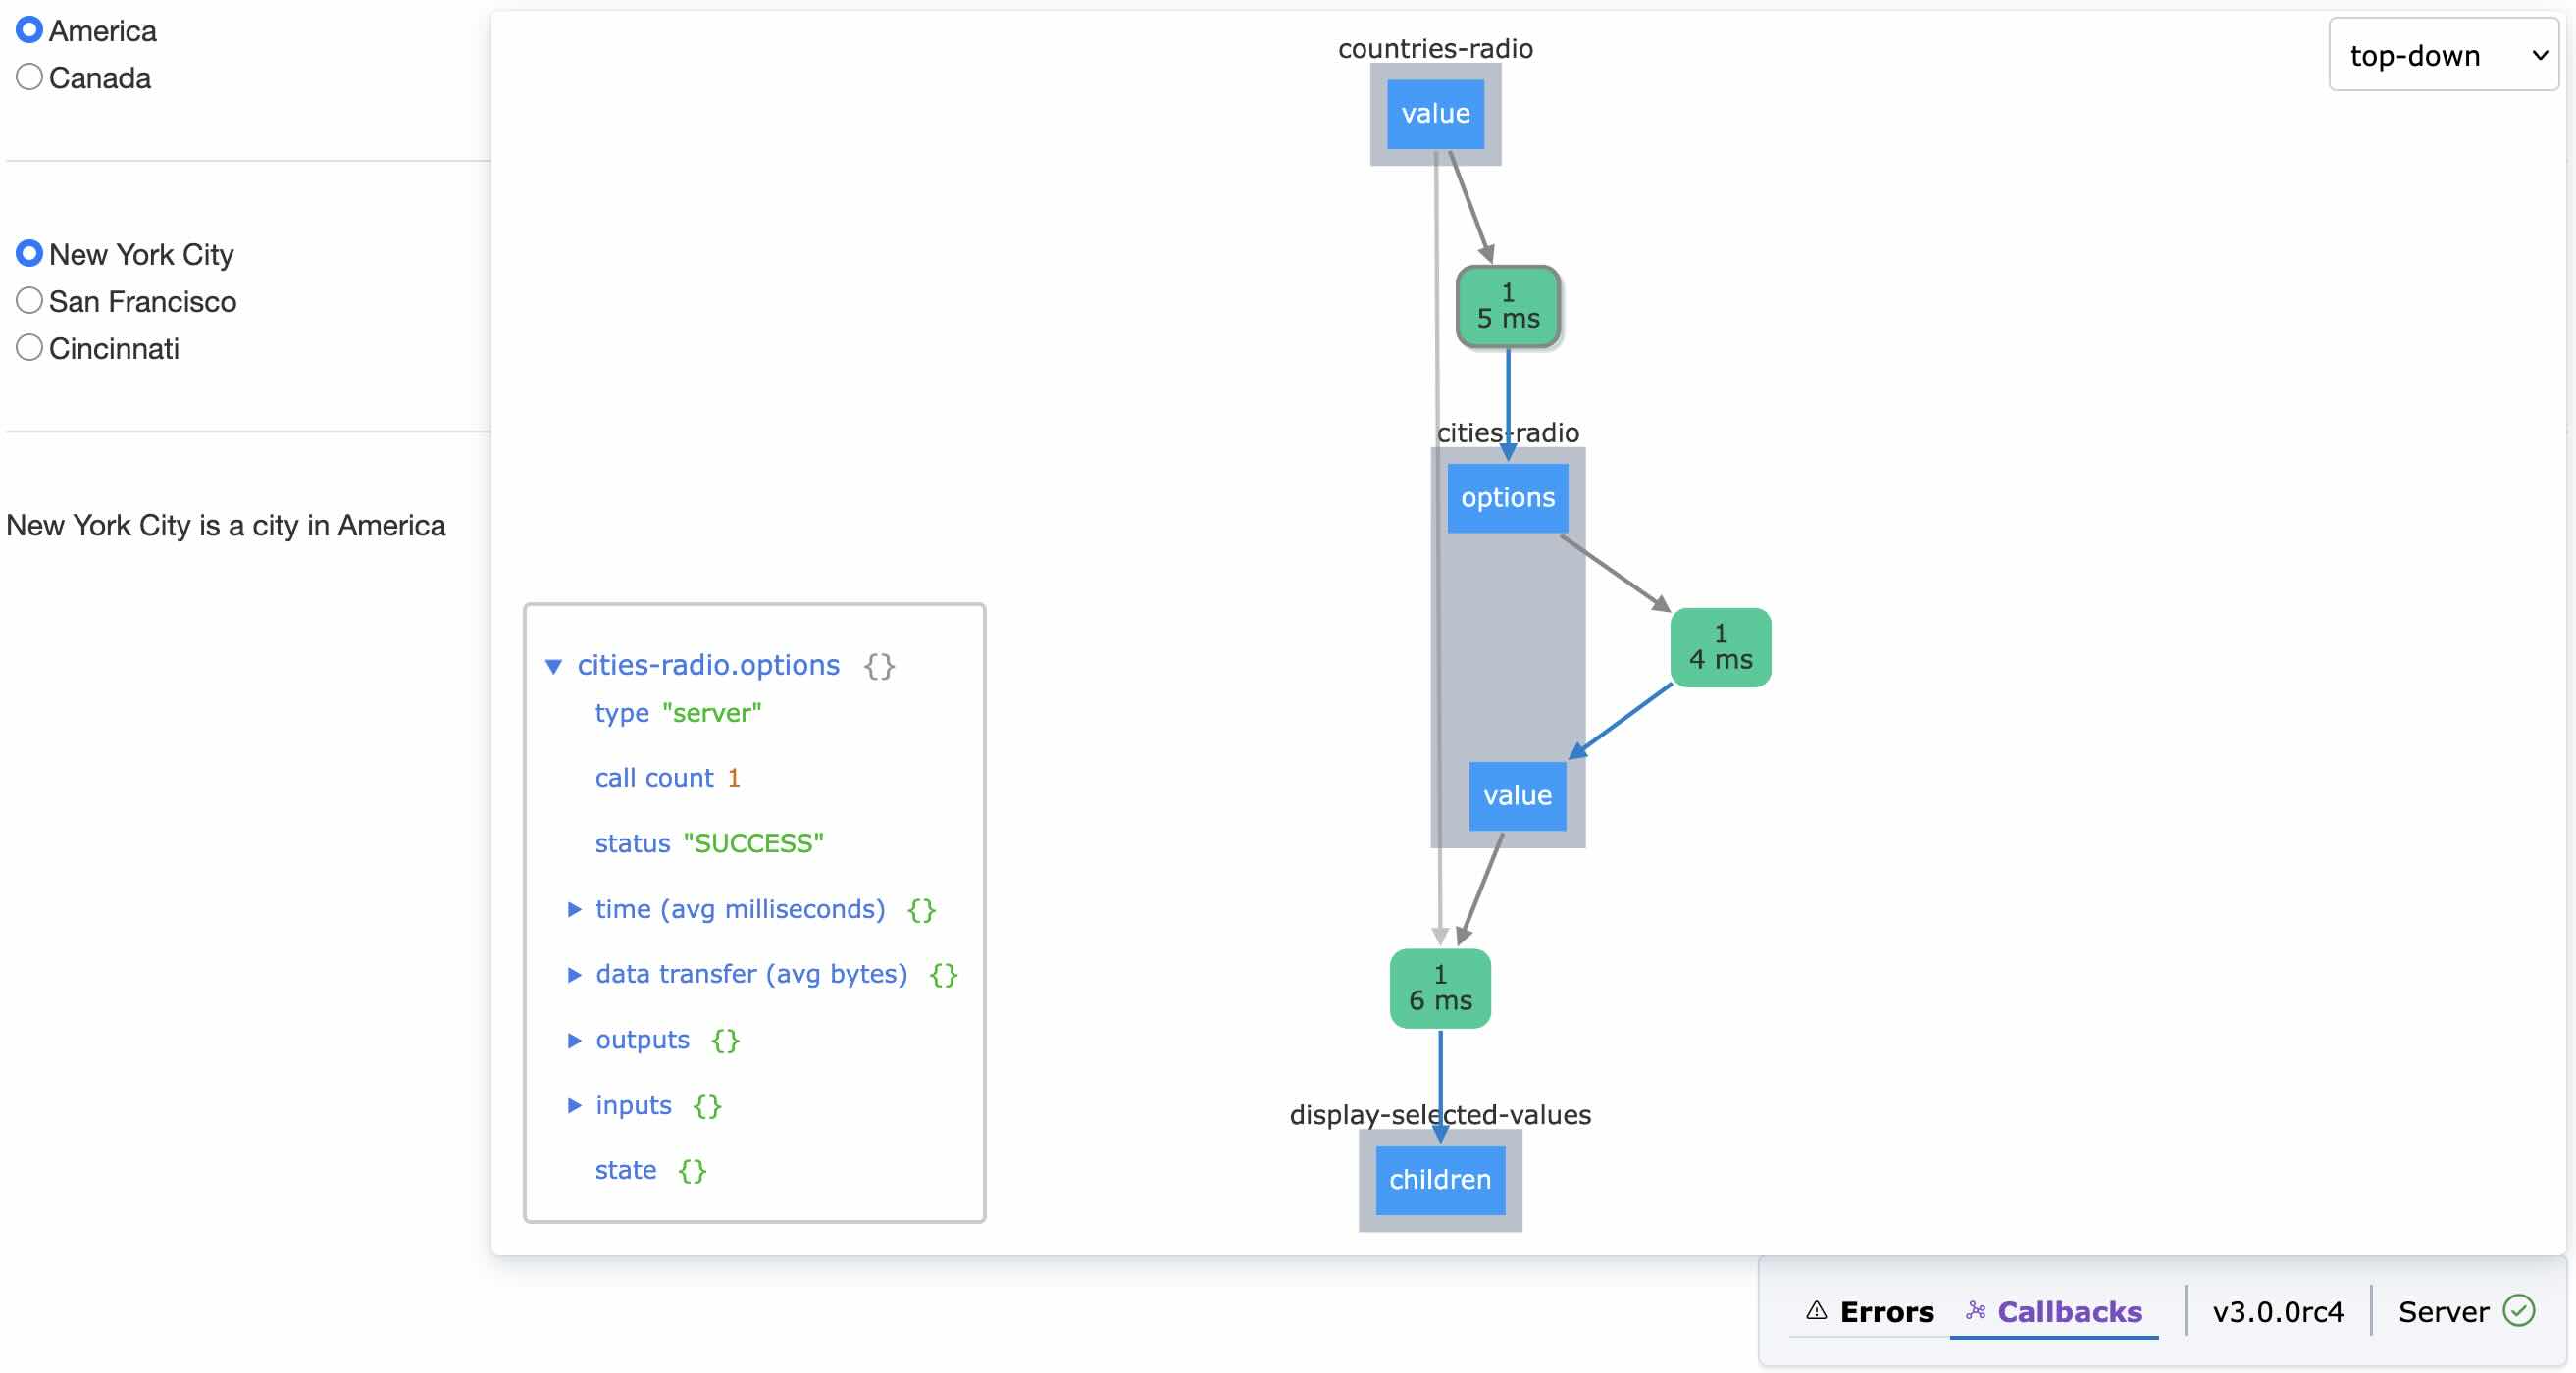Select the 5 ms callback node

[x=1508, y=307]
